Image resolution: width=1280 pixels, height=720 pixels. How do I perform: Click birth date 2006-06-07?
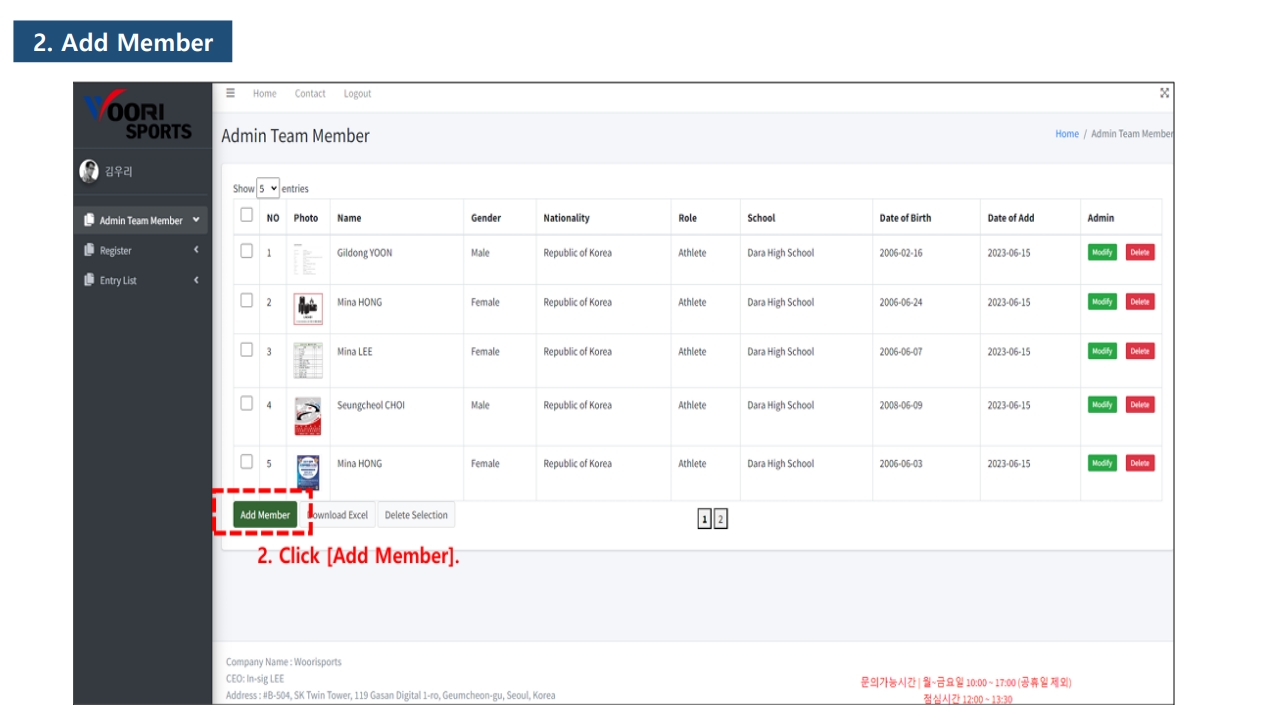tap(901, 352)
